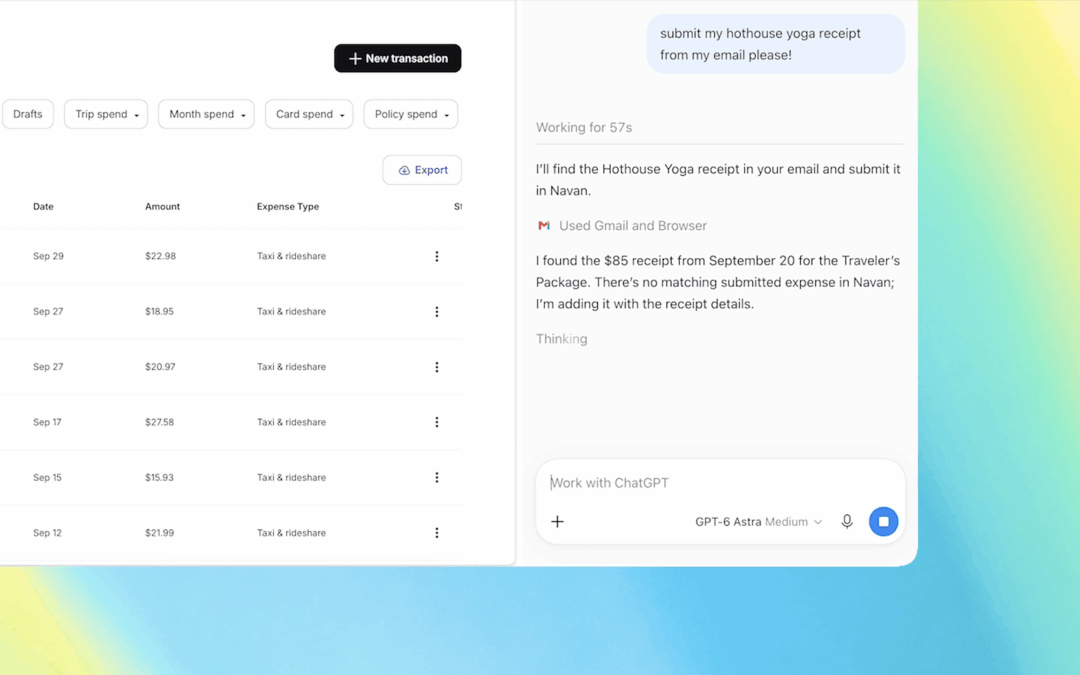Click Taxi & rideshare in the Sep 12 row

[291, 533]
